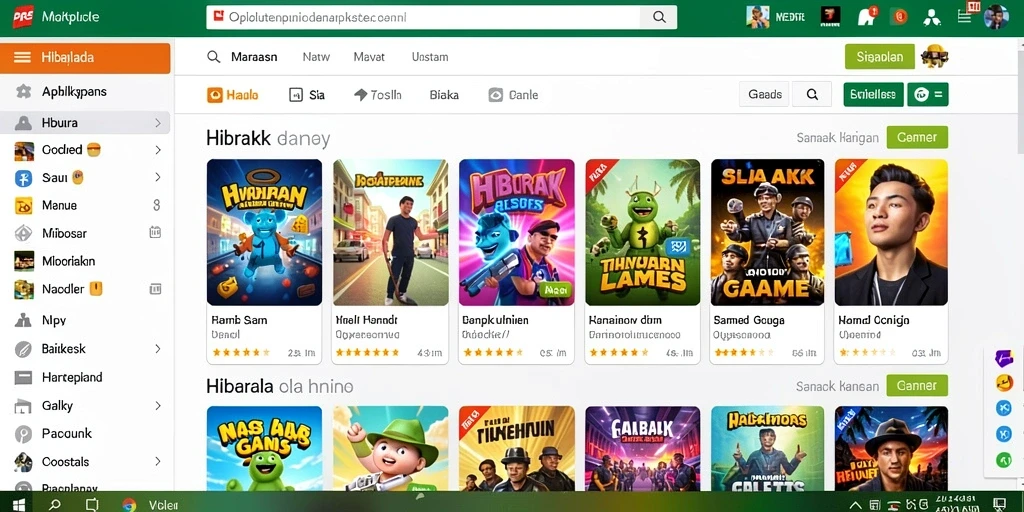This screenshot has height=512, width=1024.
Task: Click the star rating under Hamb Sam
Action: point(240,353)
